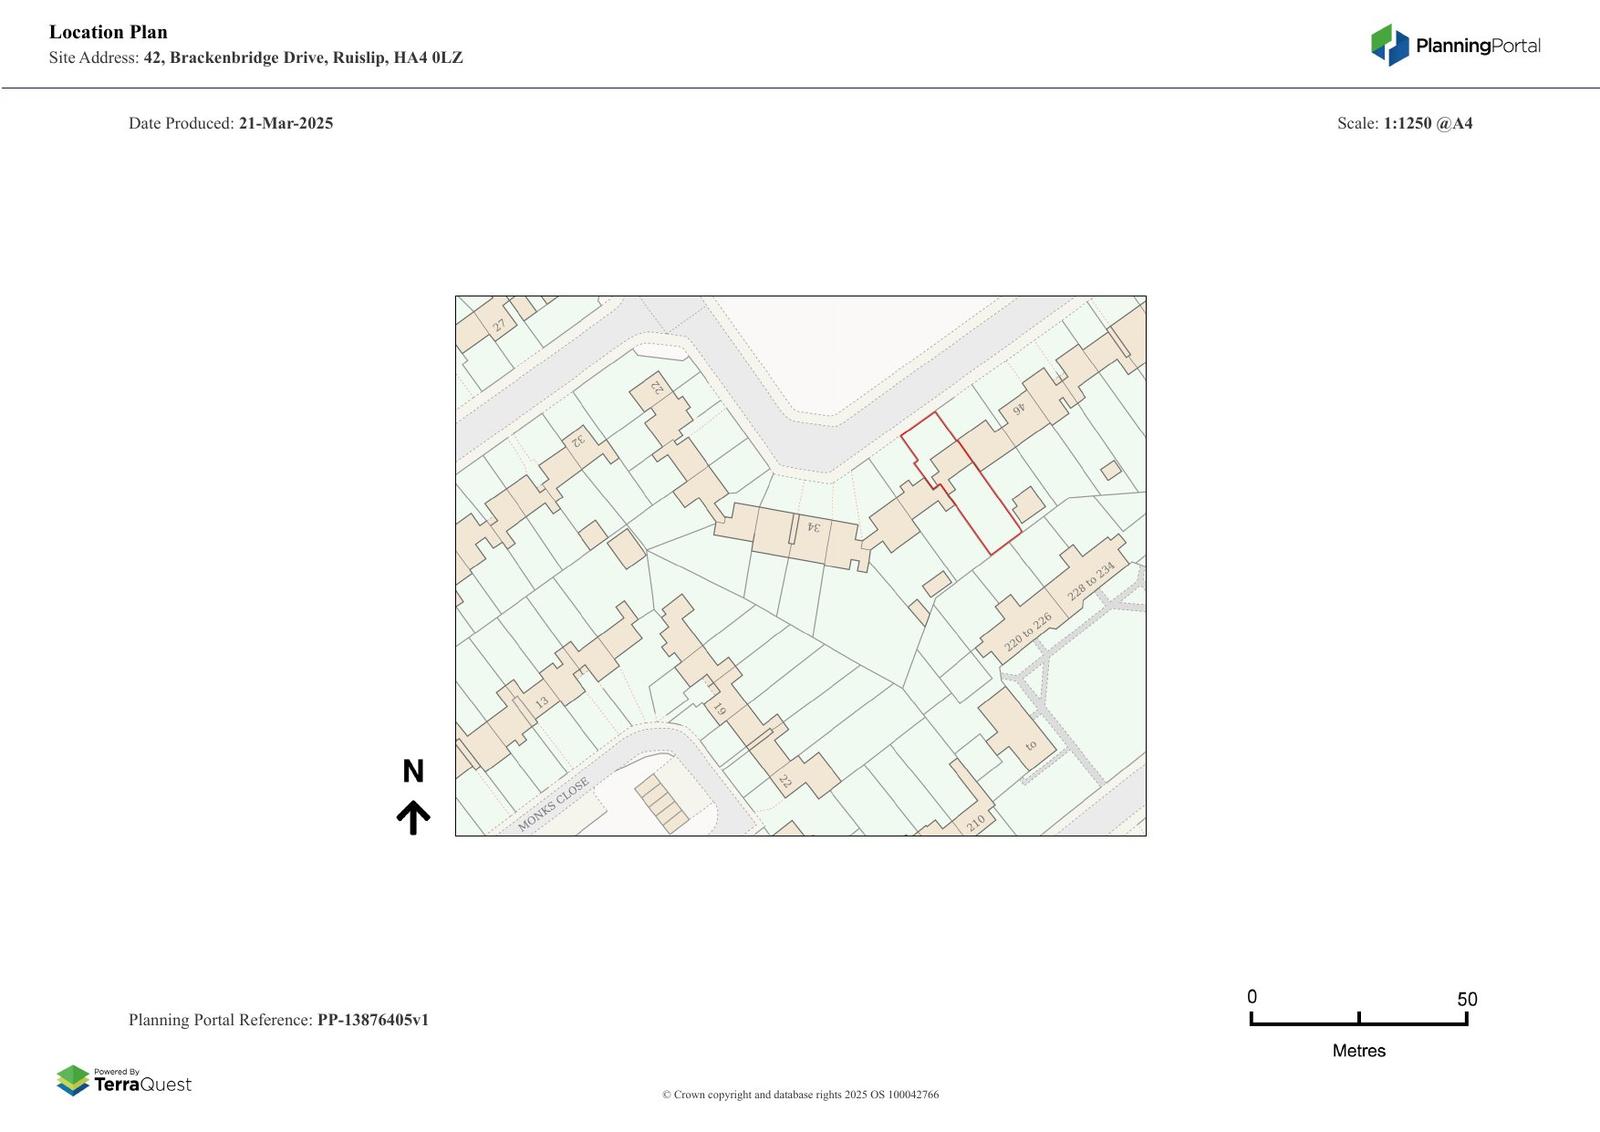The height and width of the screenshot is (1132, 1600).
Task: Click house number 34 on the map
Action: [813, 527]
